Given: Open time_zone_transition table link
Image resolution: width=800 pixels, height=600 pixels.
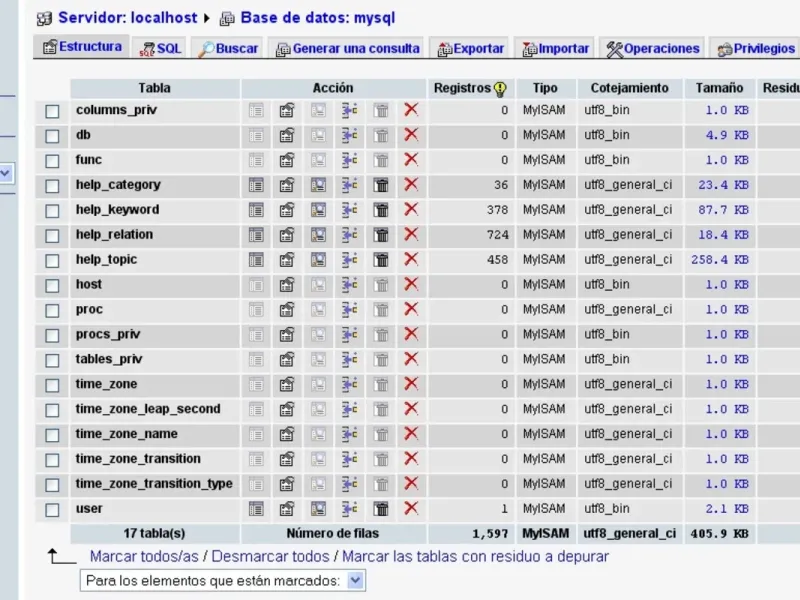Looking at the screenshot, I should tap(138, 459).
